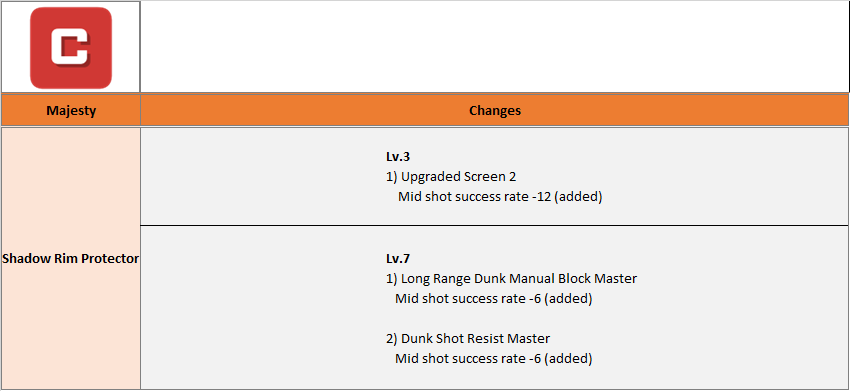Click the word (added) after -12
850x391 pixels.
(x=579, y=196)
